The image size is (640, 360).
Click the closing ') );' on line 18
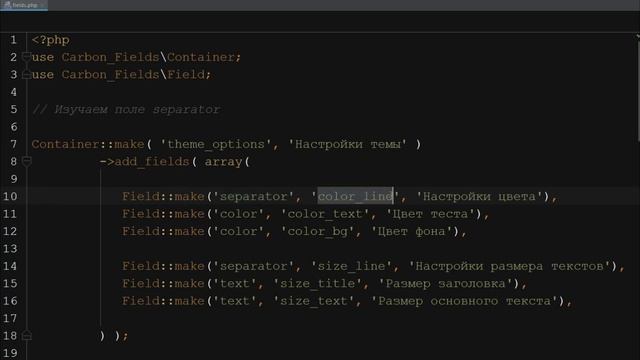(114, 336)
